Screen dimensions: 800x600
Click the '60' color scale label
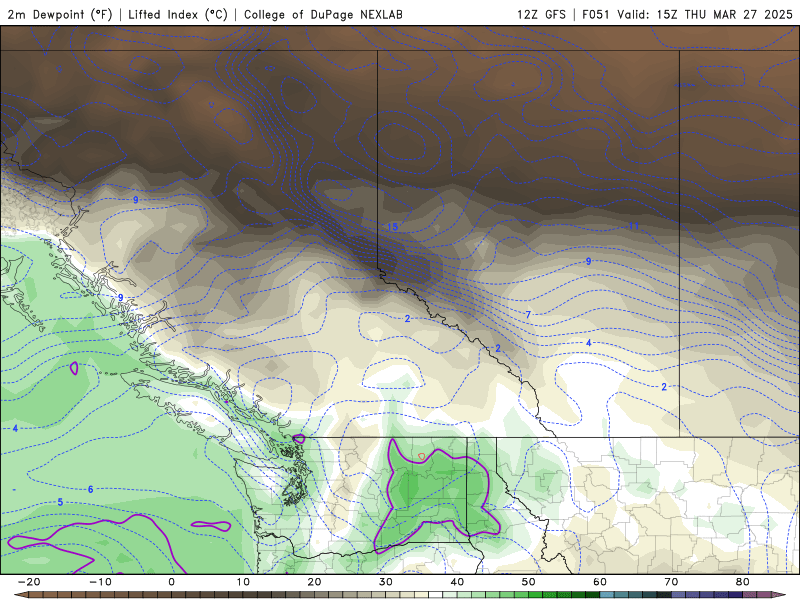tap(600, 582)
